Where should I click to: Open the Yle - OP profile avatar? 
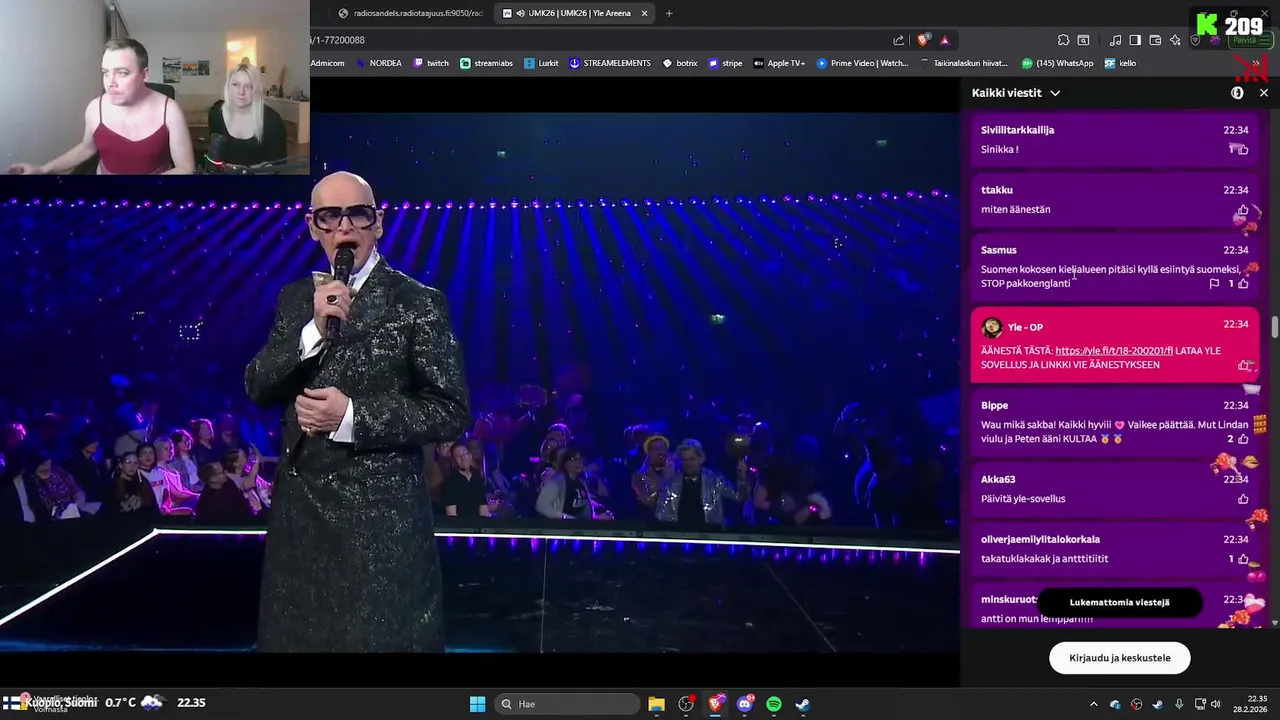[991, 327]
